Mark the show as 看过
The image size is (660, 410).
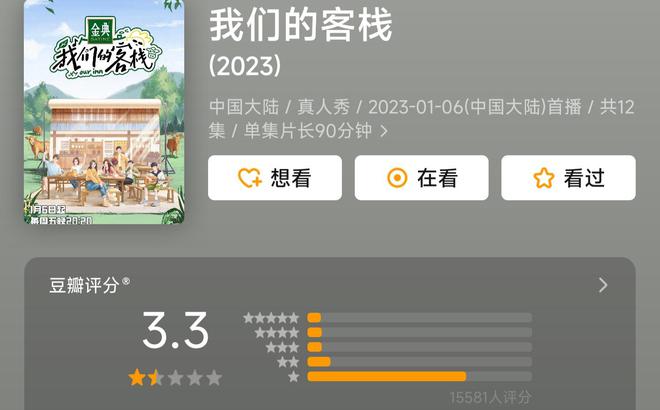pos(568,178)
